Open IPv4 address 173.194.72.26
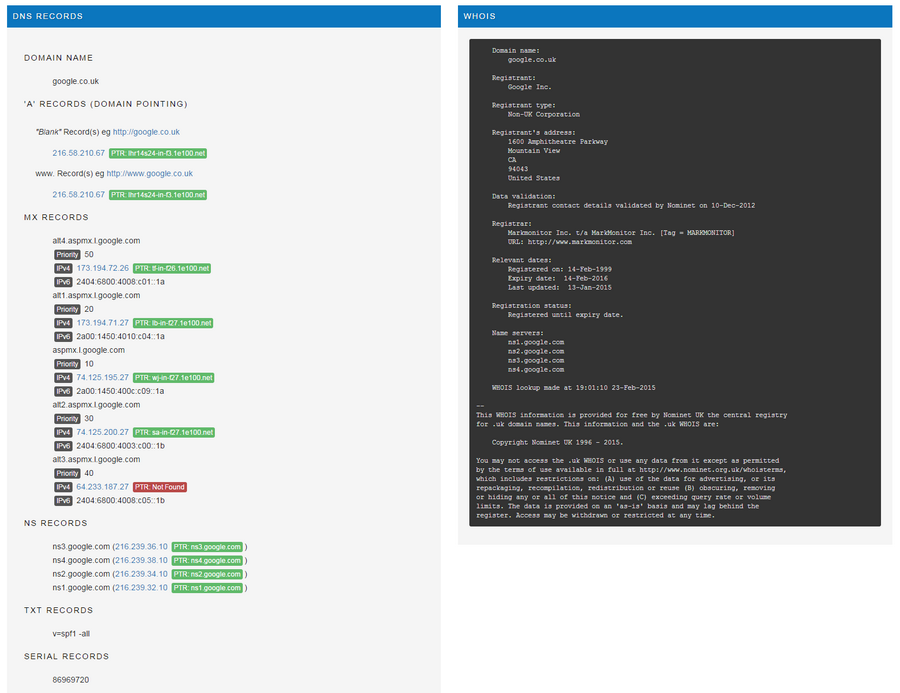The width and height of the screenshot is (900, 693). (x=103, y=268)
